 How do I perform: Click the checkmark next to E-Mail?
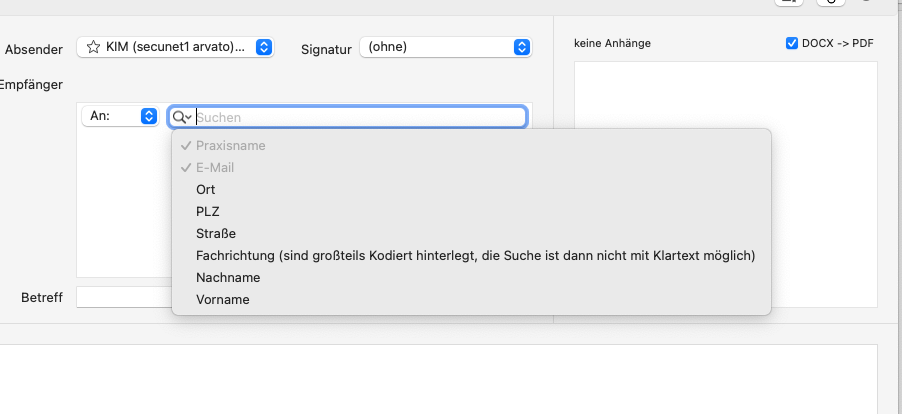[185, 168]
